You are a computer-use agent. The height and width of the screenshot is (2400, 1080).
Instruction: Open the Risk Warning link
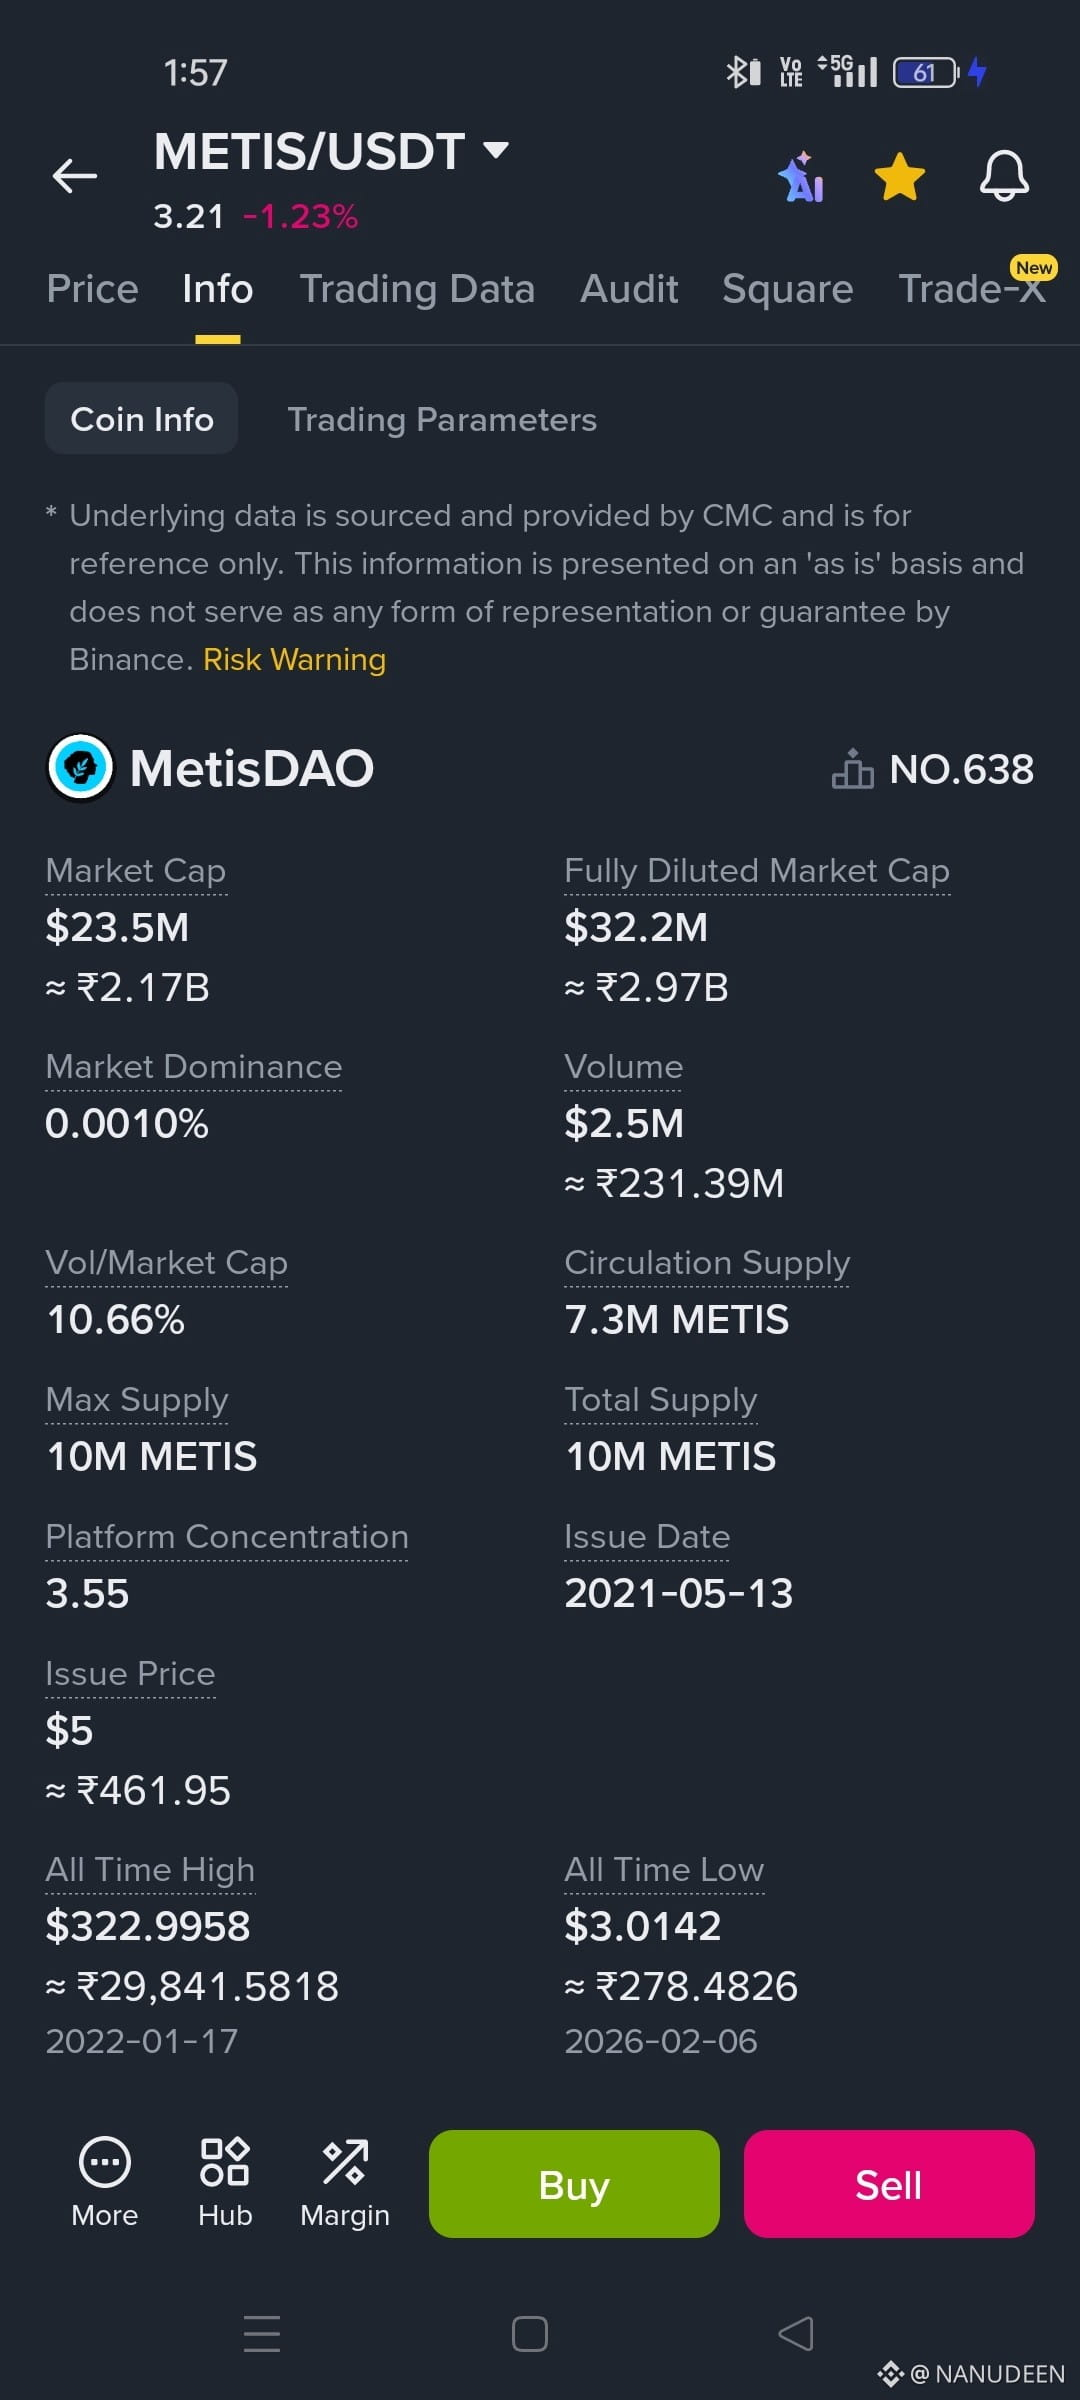pos(294,660)
